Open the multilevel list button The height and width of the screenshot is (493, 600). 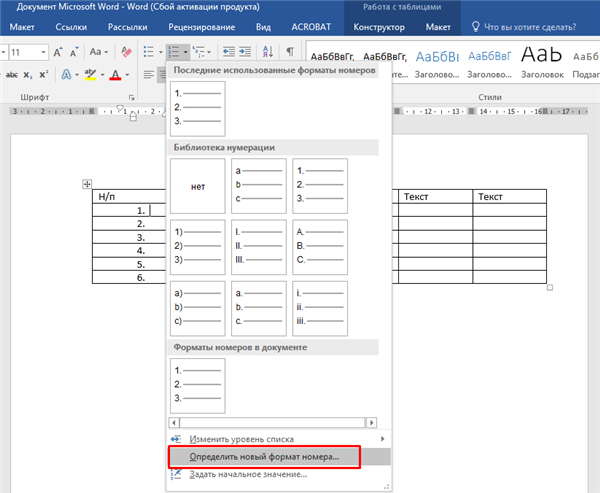199,52
